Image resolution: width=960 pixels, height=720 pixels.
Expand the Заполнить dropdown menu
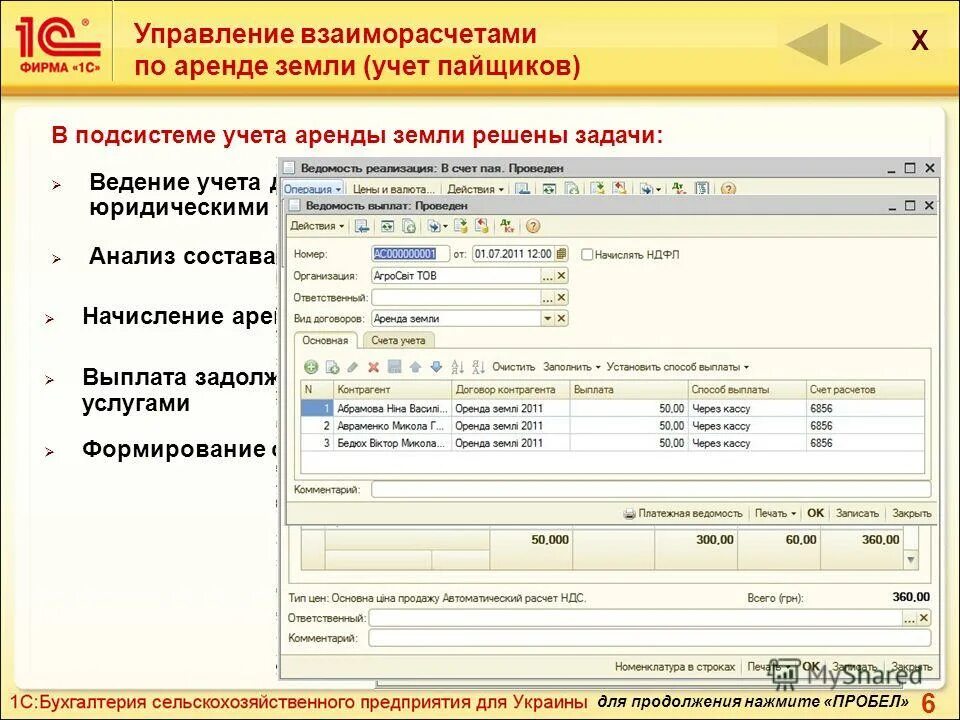[x=570, y=367]
